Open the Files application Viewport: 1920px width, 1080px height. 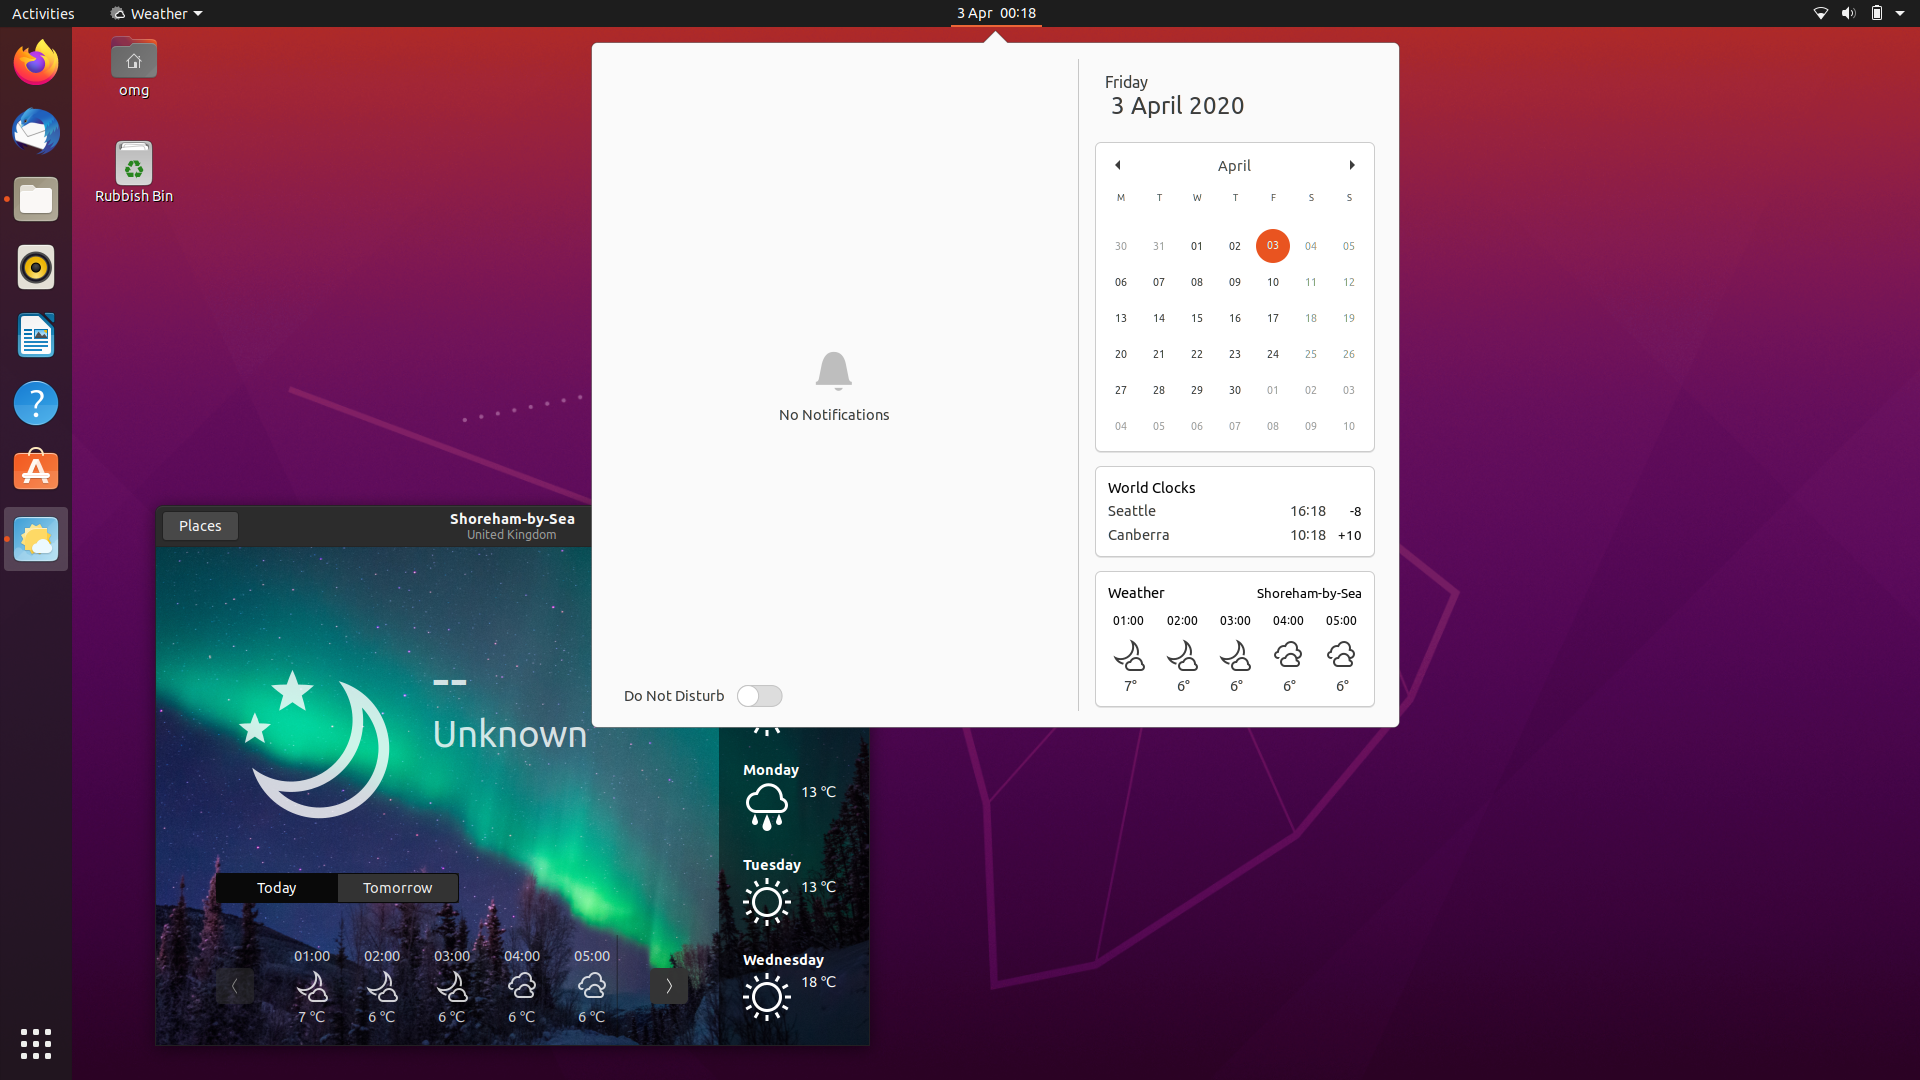click(x=35, y=199)
